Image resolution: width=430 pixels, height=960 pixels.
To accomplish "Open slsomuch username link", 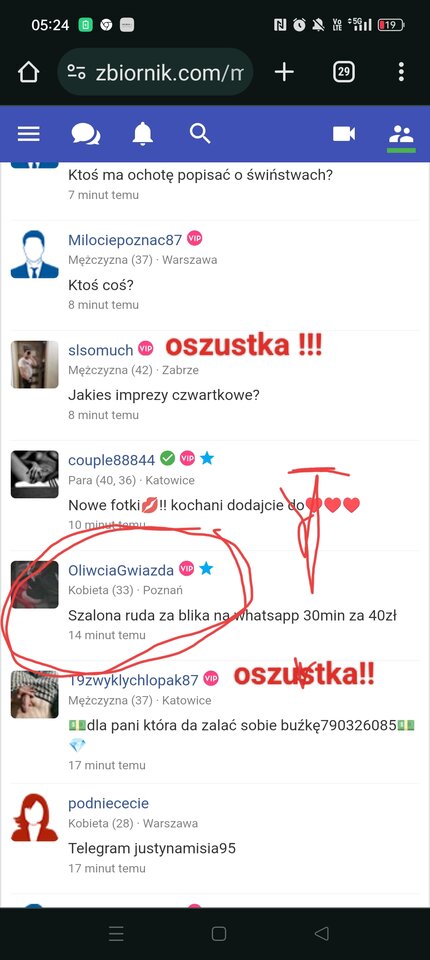I will tap(100, 350).
